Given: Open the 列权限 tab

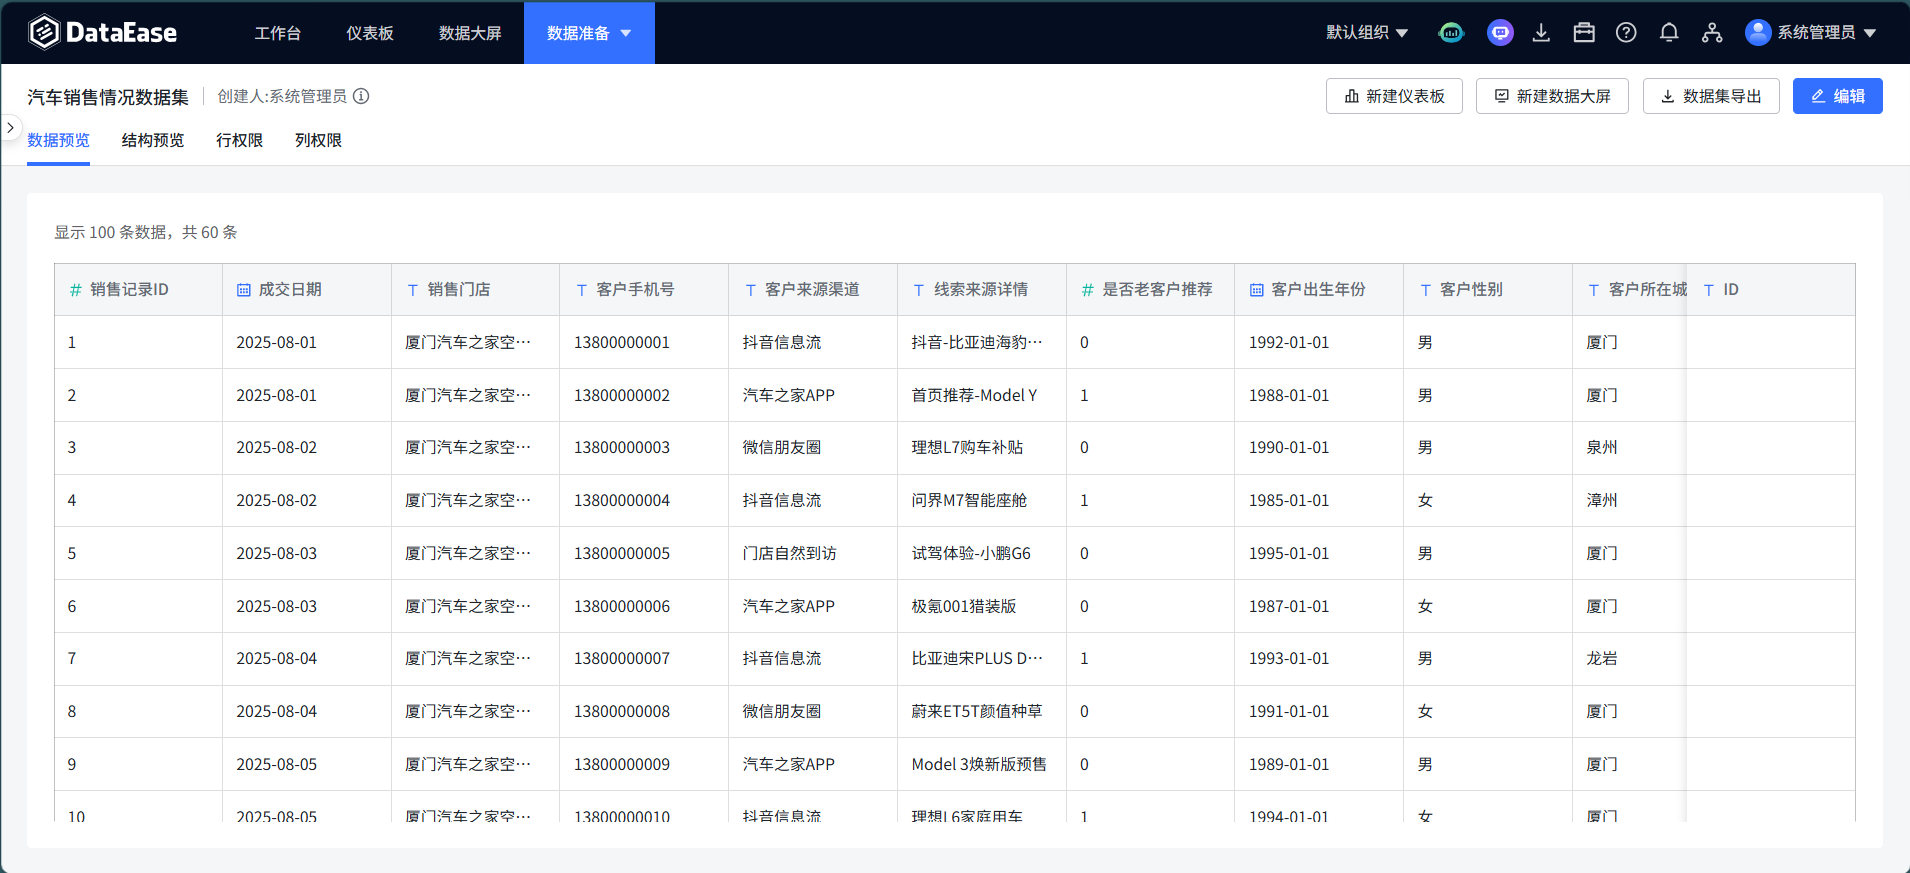Looking at the screenshot, I should pos(318,140).
